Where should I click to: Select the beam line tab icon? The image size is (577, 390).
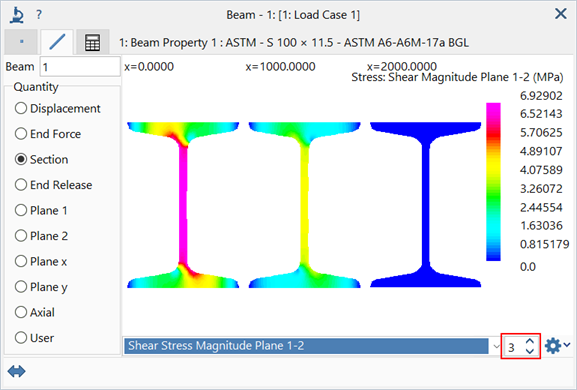pos(57,42)
